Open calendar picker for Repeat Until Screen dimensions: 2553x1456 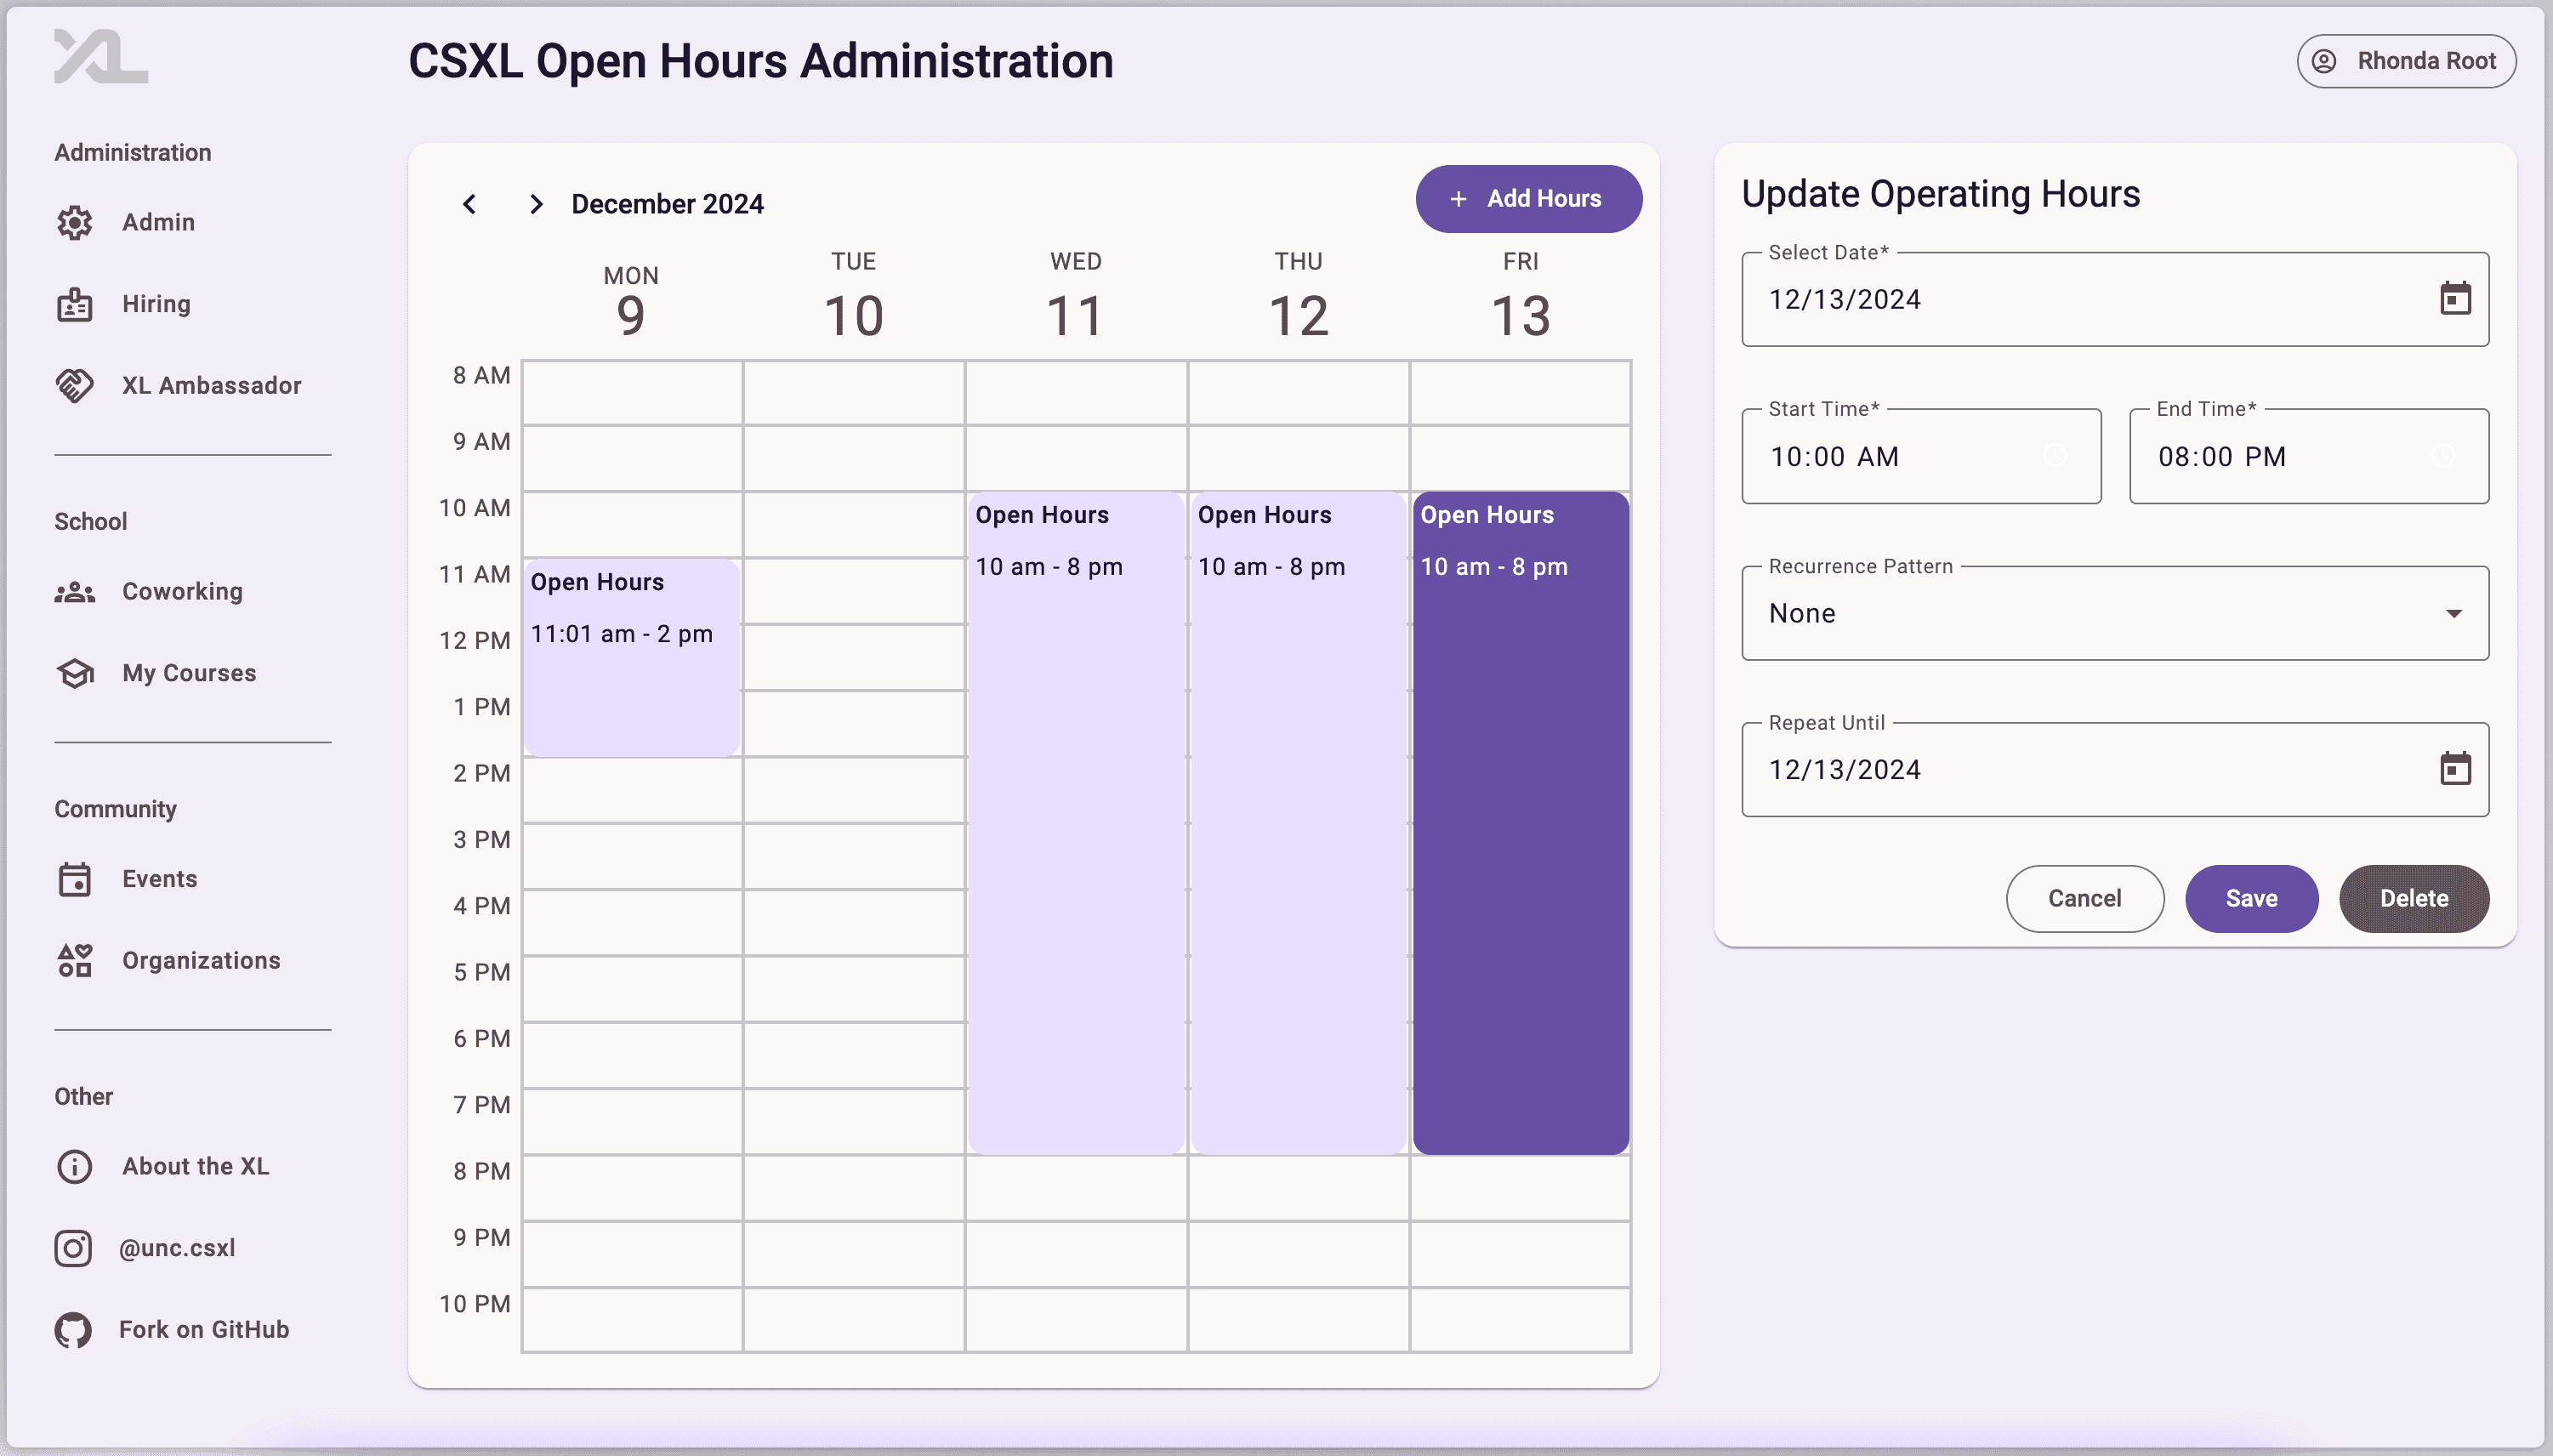(x=2454, y=769)
